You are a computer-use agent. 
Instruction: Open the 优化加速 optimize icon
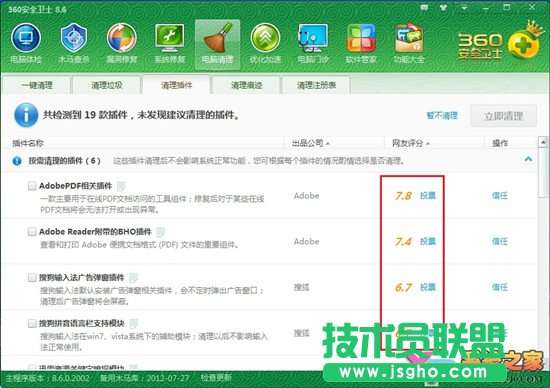coord(265,43)
